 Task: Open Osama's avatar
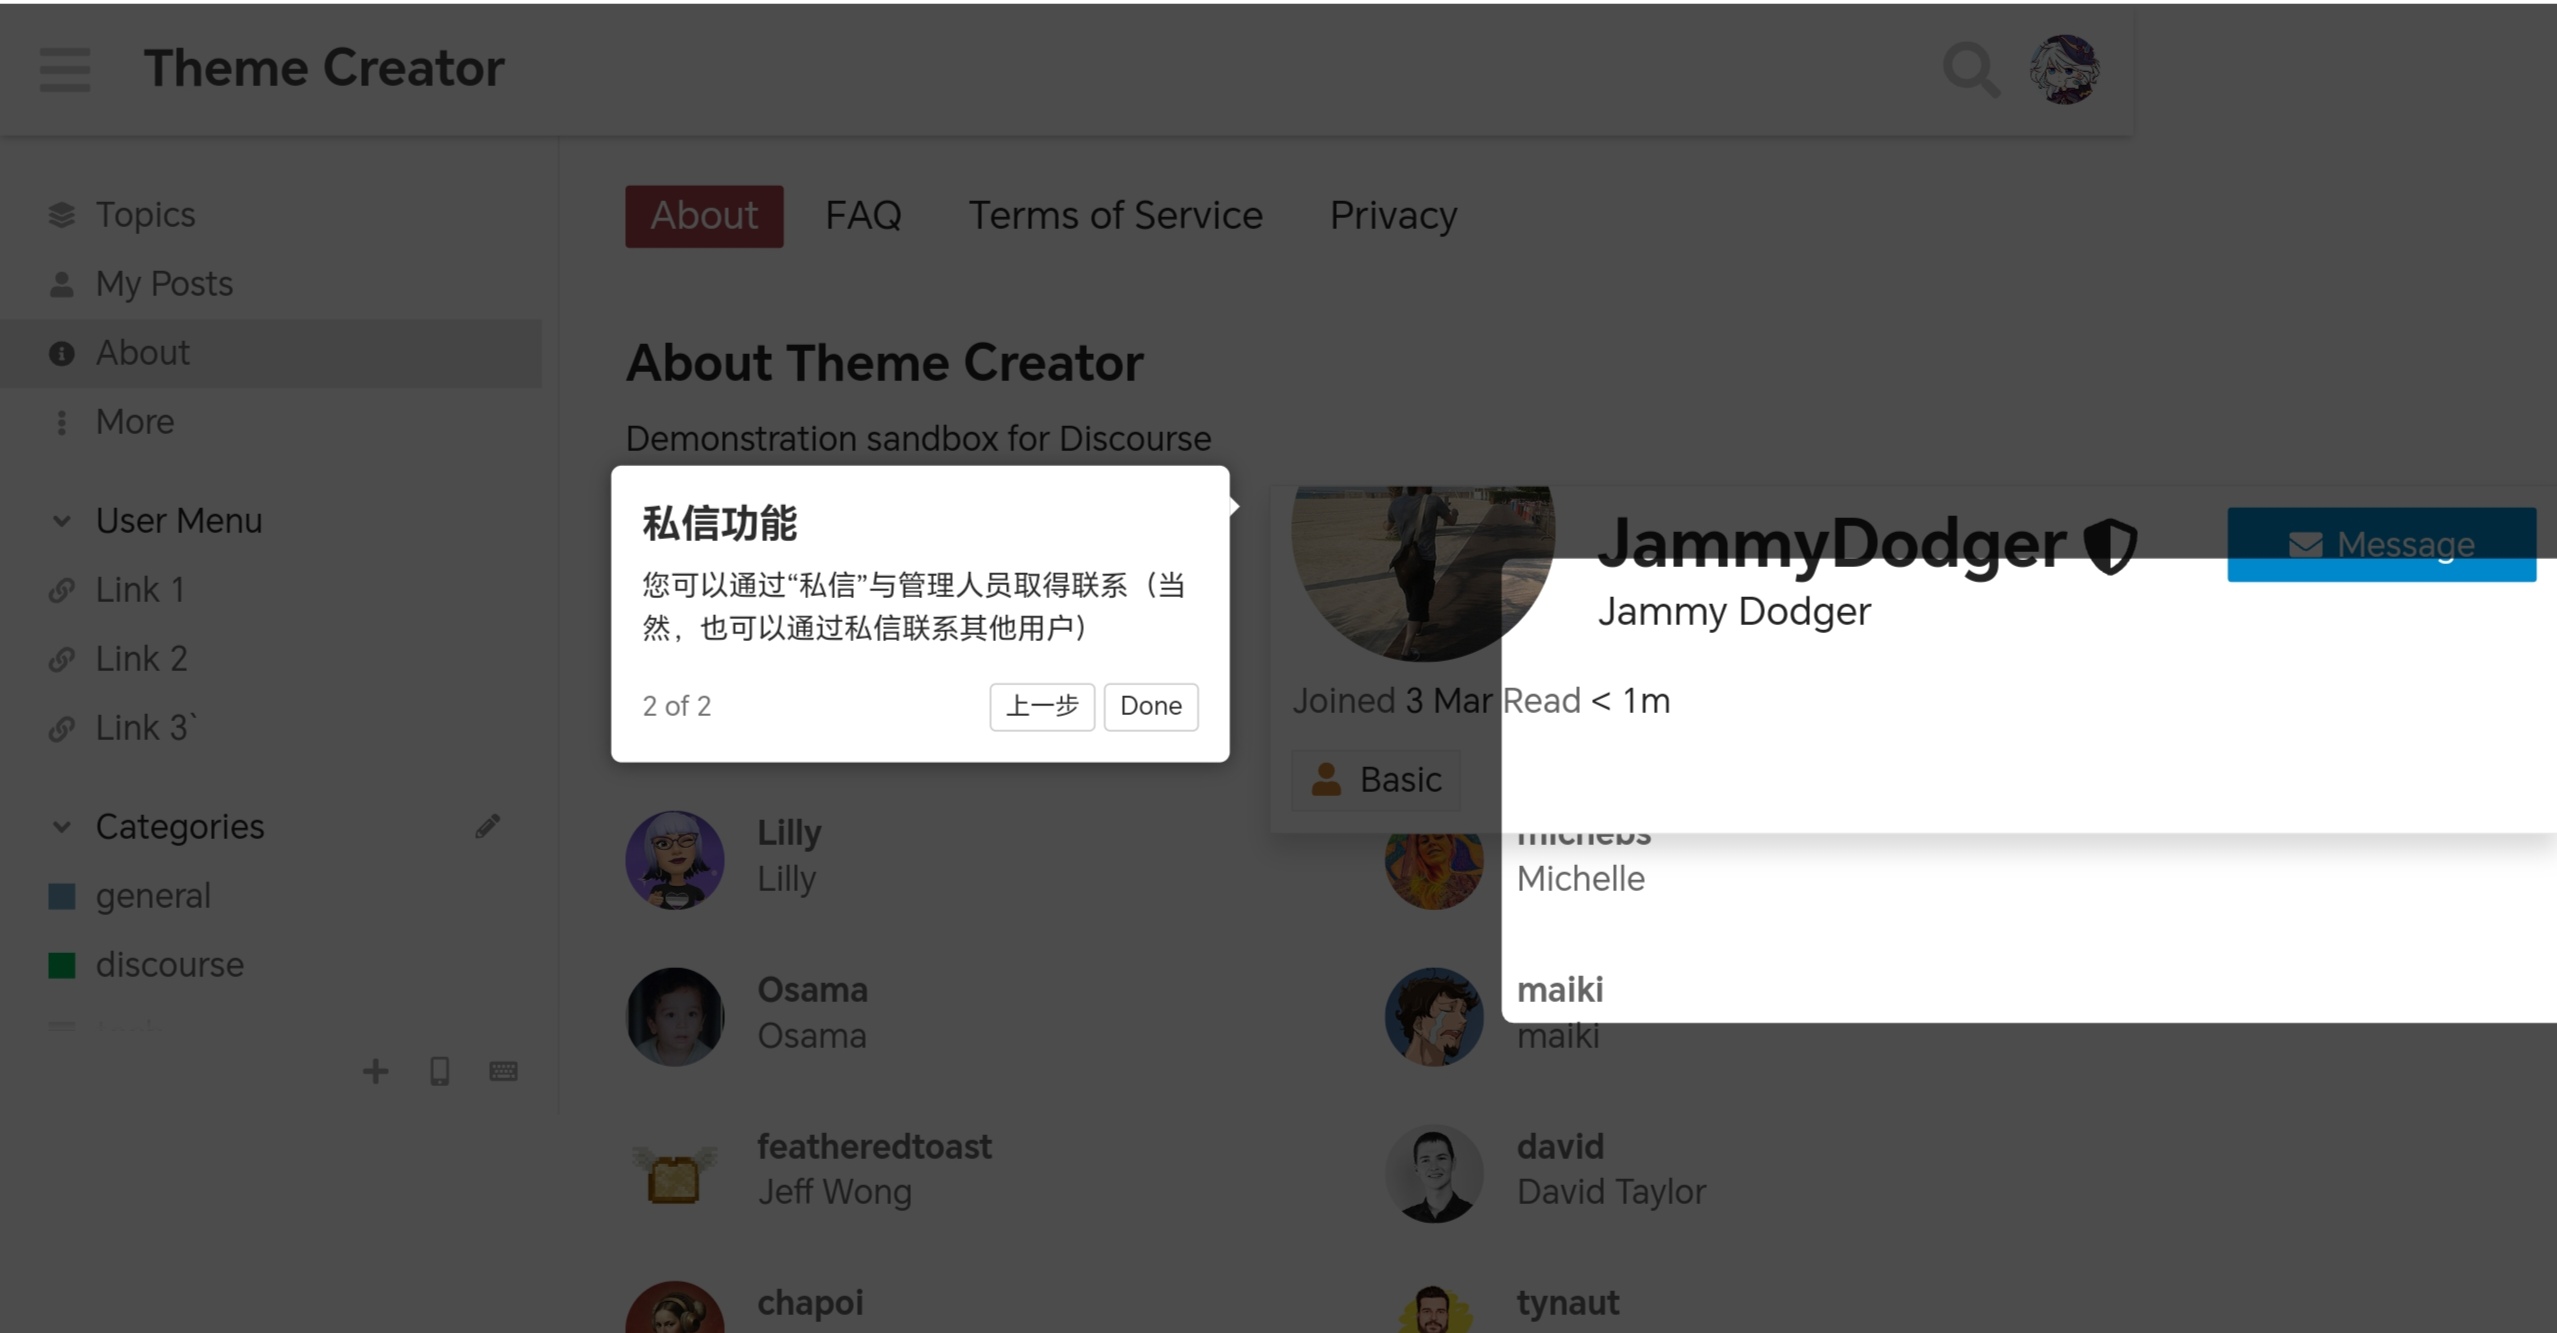[675, 1016]
